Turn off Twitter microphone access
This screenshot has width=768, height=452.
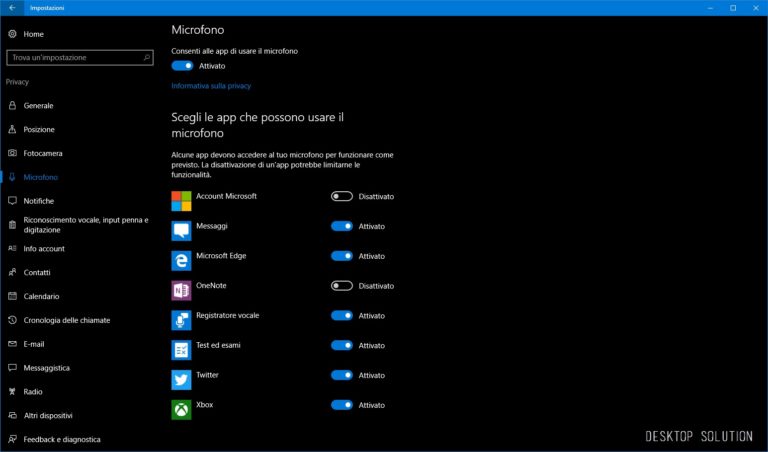pos(342,375)
